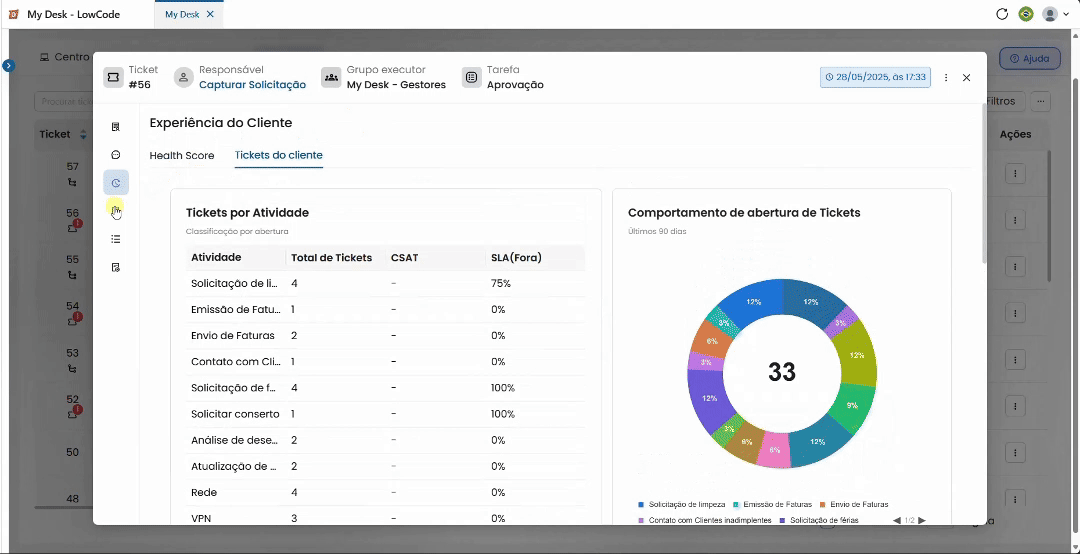Switch to the Health Score tab
This screenshot has width=1080, height=554.
click(x=182, y=155)
